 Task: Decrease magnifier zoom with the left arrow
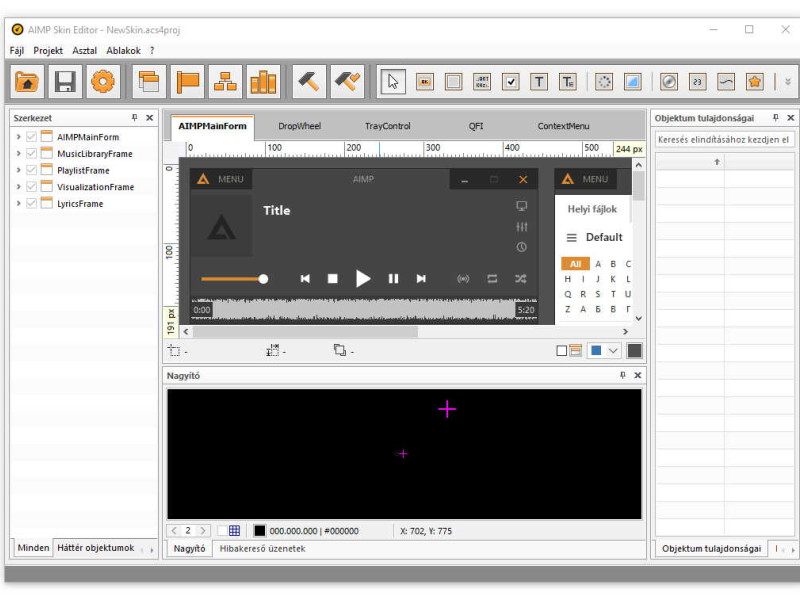174,531
